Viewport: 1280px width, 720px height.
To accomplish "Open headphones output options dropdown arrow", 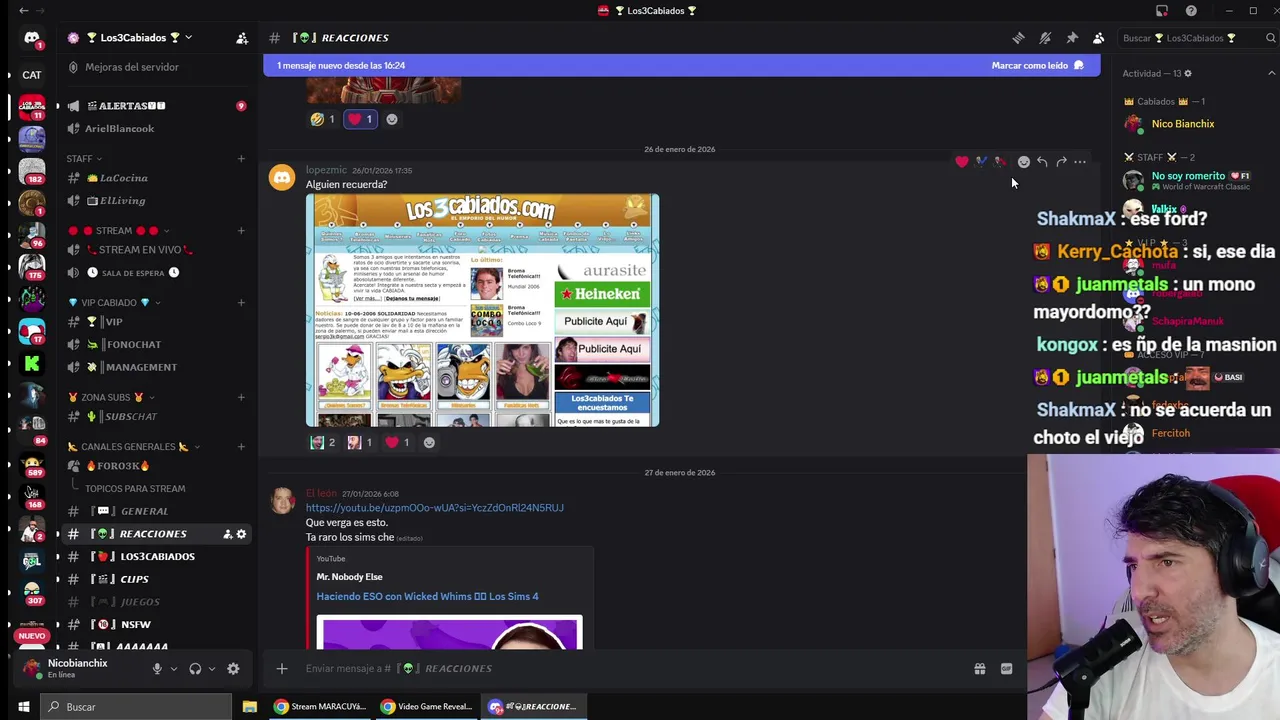I will point(211,669).
